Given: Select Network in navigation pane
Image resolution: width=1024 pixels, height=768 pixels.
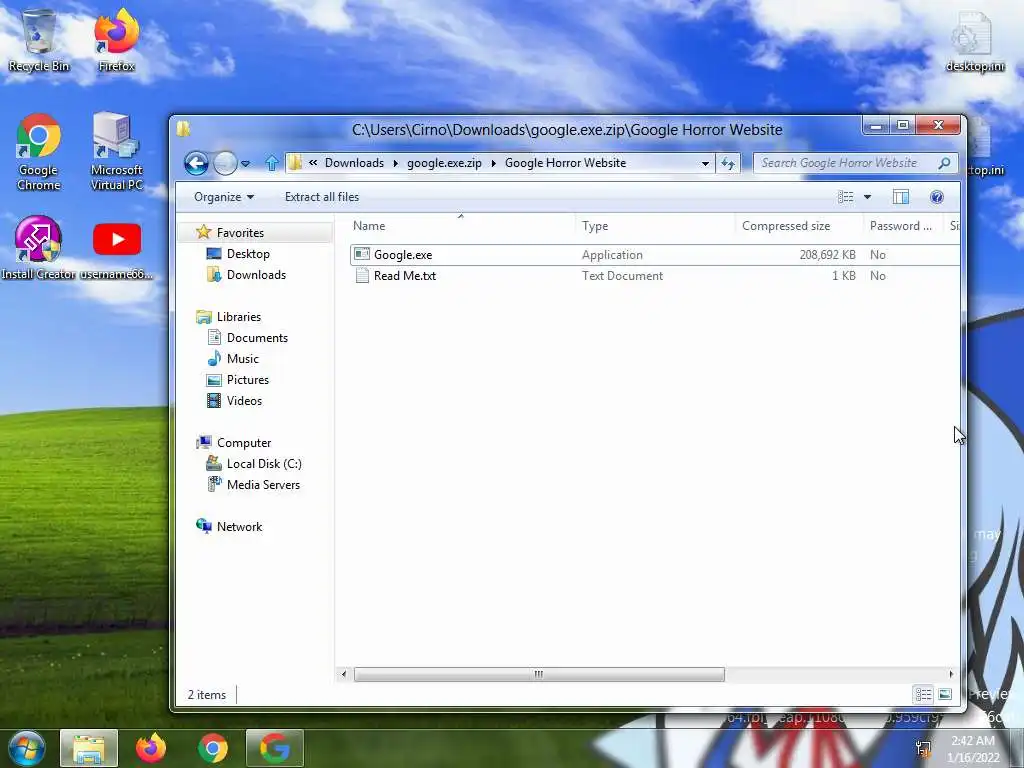Looking at the screenshot, I should tap(239, 526).
